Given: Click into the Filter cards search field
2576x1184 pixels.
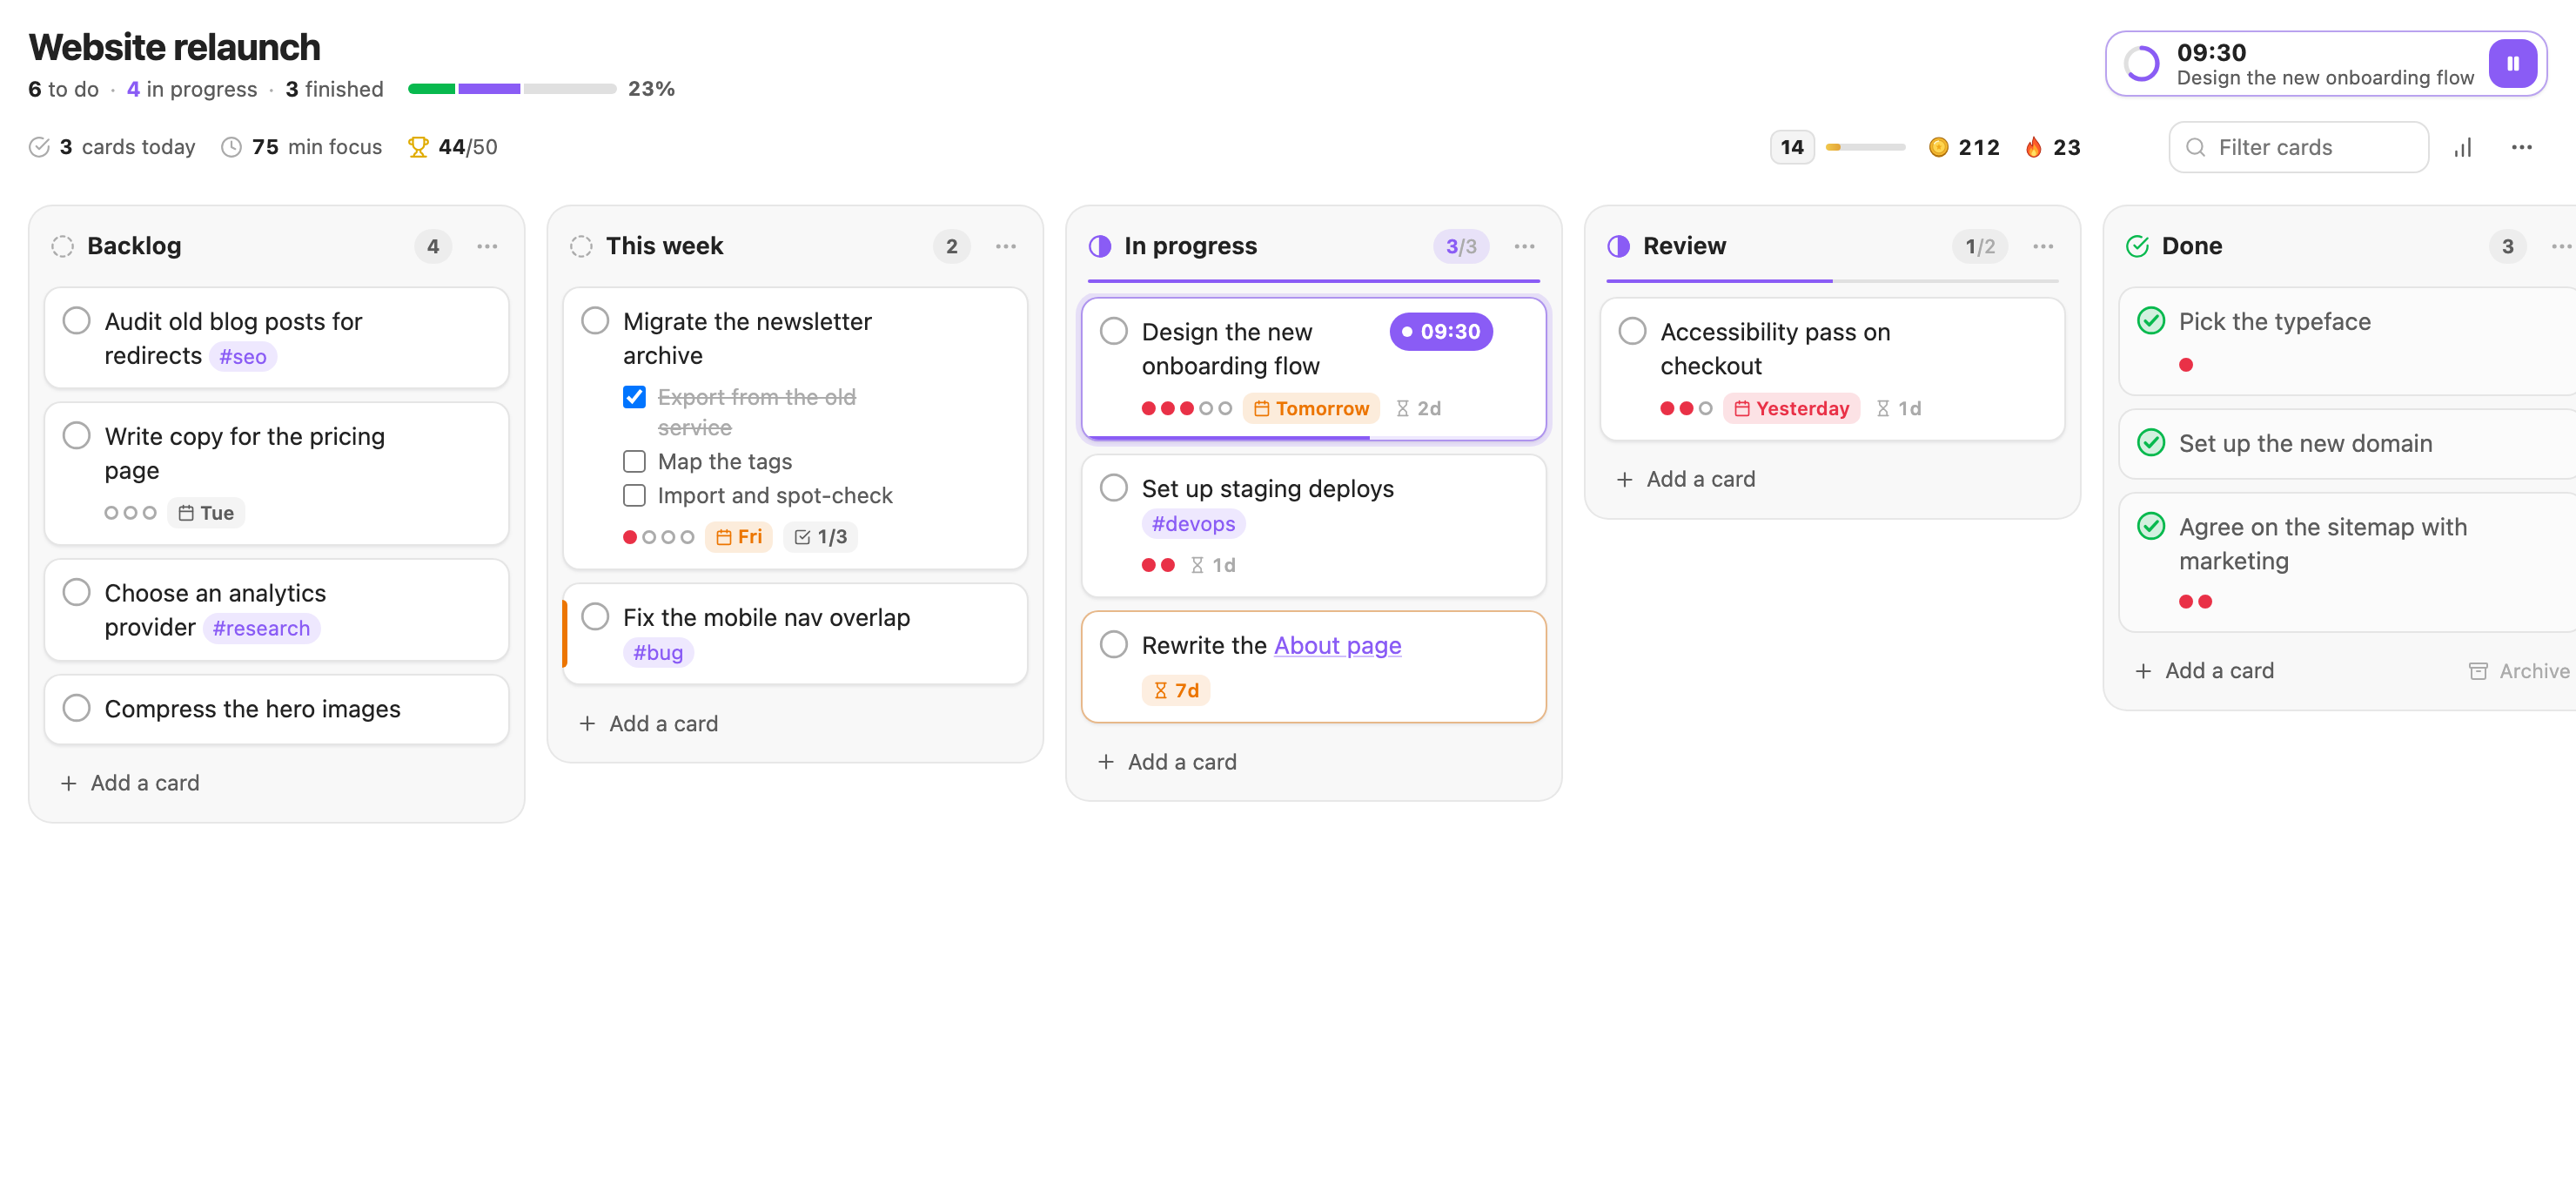Looking at the screenshot, I should click(x=2298, y=147).
